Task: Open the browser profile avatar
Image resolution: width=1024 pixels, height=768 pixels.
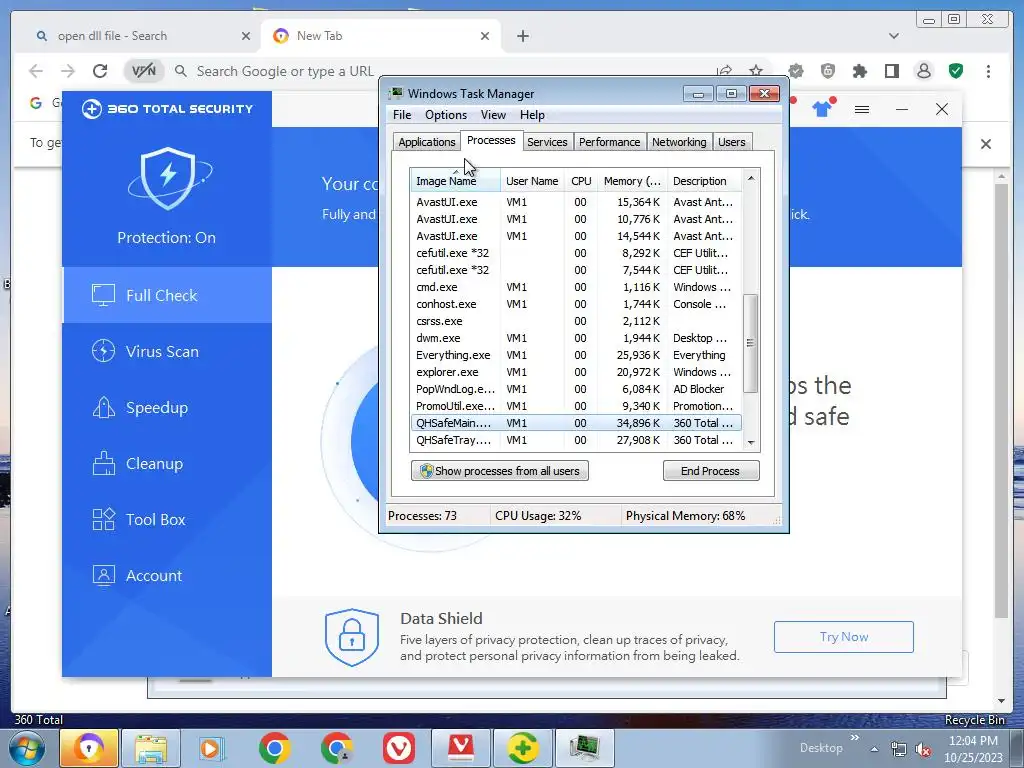Action: click(x=923, y=71)
